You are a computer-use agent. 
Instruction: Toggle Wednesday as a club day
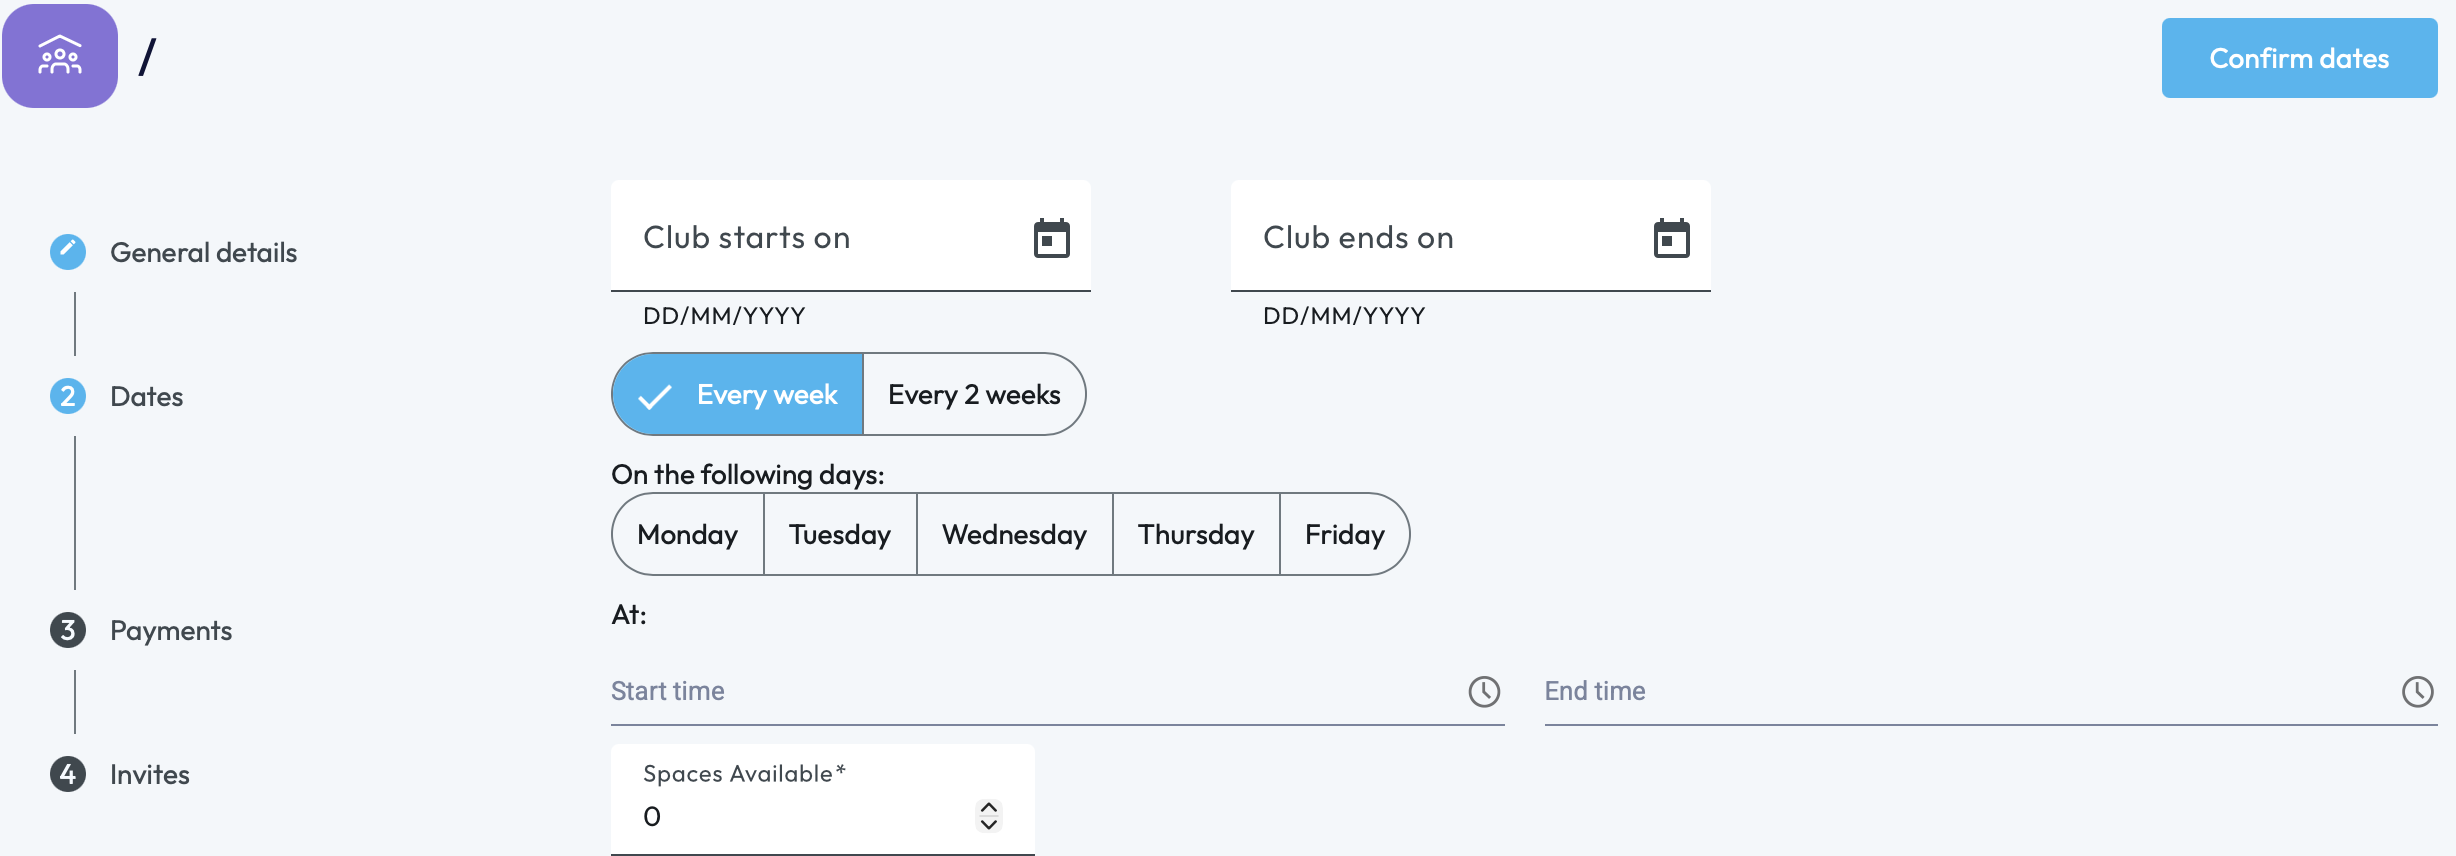pos(1014,534)
